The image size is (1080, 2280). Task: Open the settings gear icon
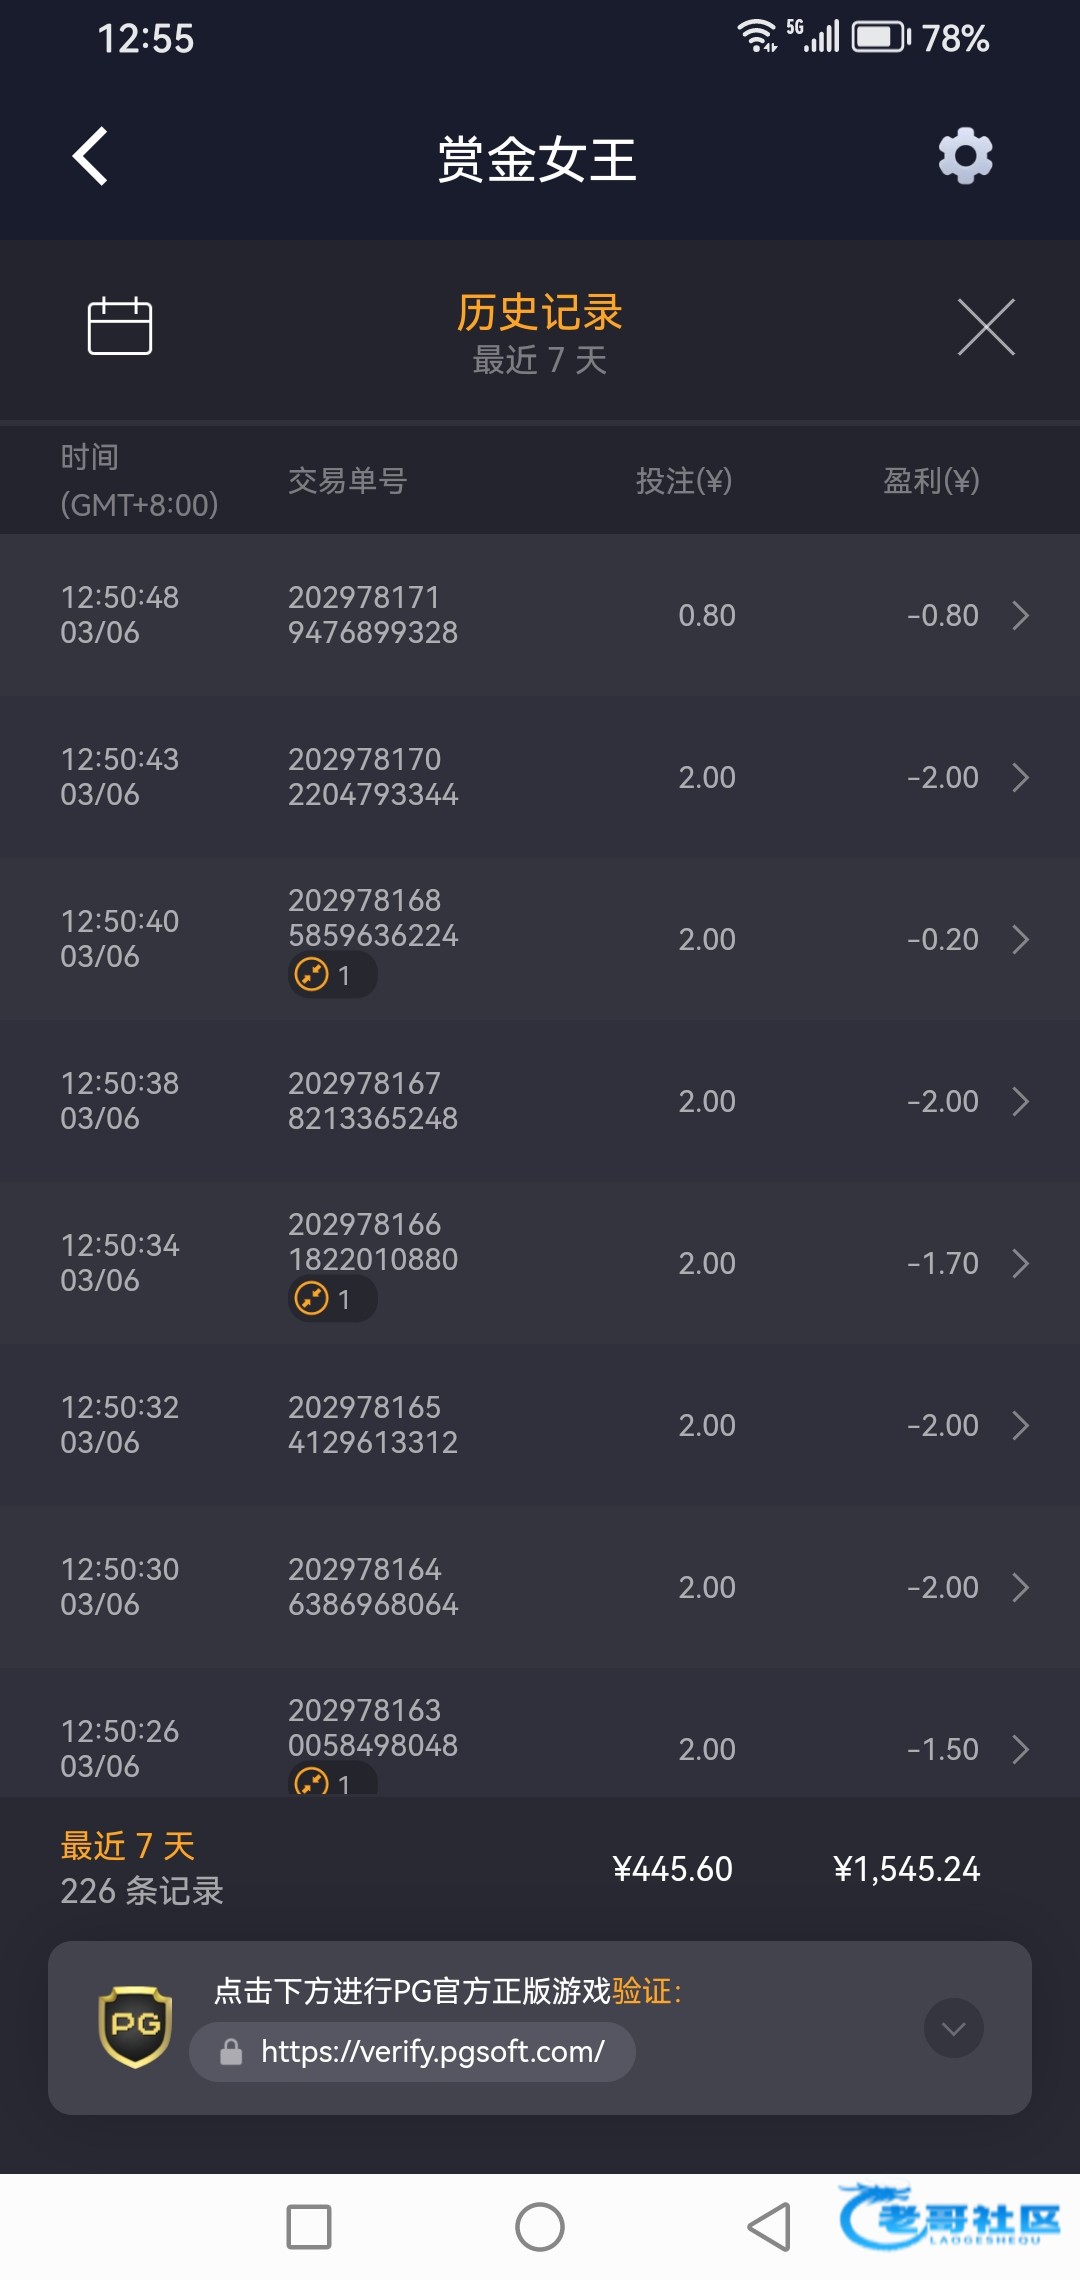point(965,156)
